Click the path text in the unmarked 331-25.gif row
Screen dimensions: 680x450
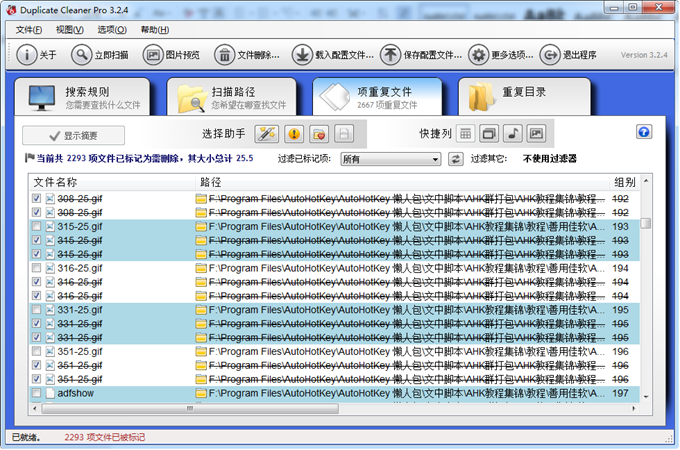pos(406,310)
